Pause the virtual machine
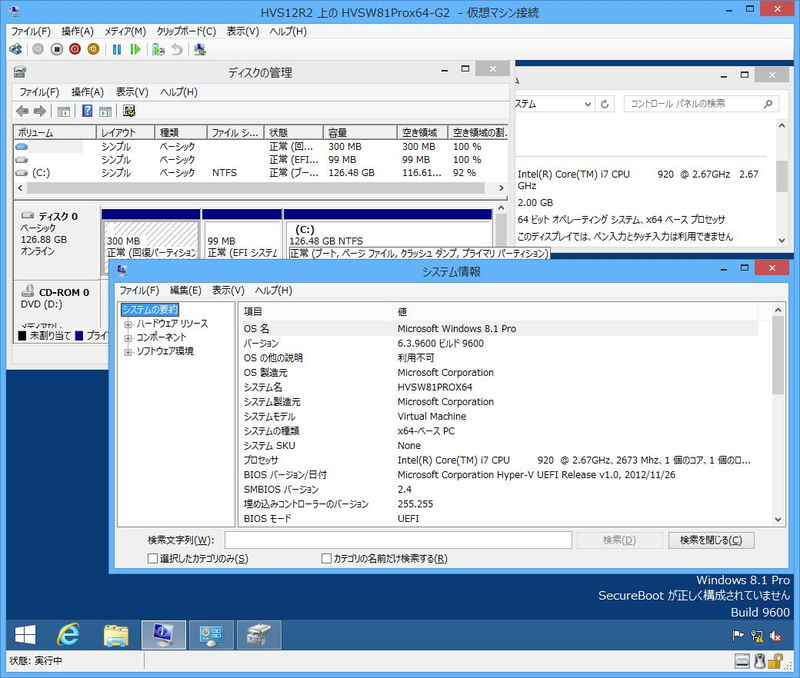 (117, 49)
